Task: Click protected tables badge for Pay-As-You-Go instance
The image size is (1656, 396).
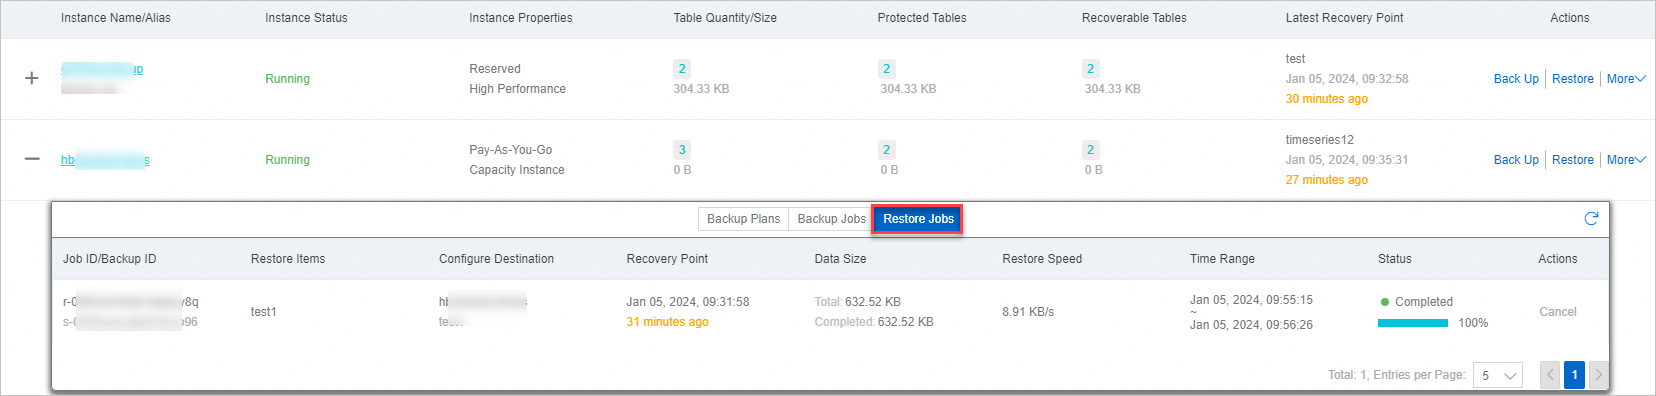Action: click(x=886, y=150)
